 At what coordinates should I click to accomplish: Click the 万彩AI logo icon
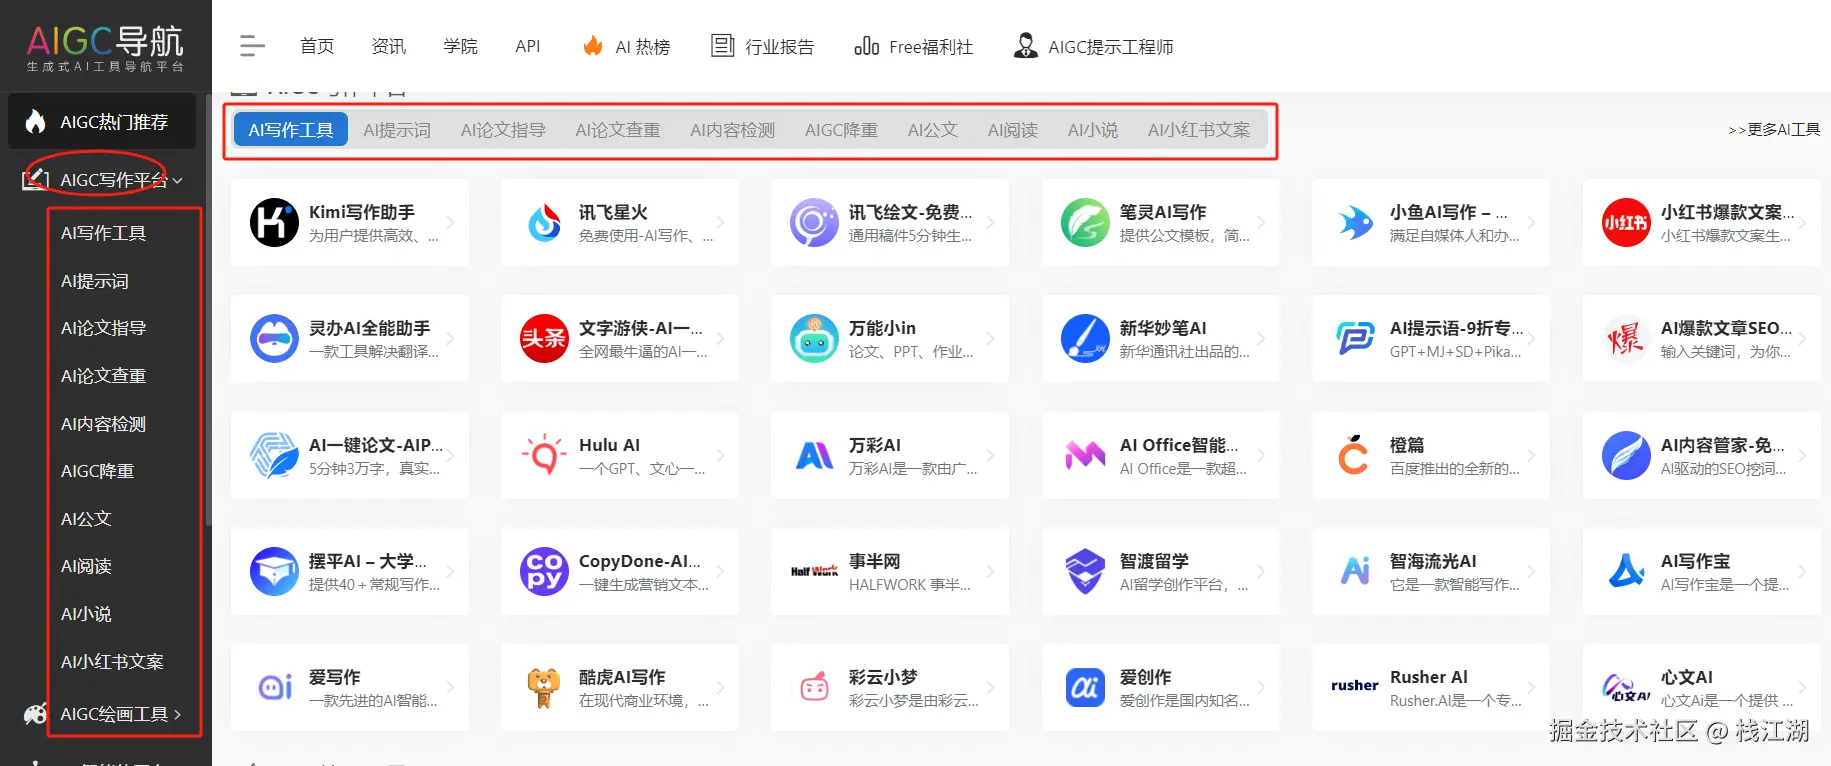pyautogui.click(x=814, y=455)
